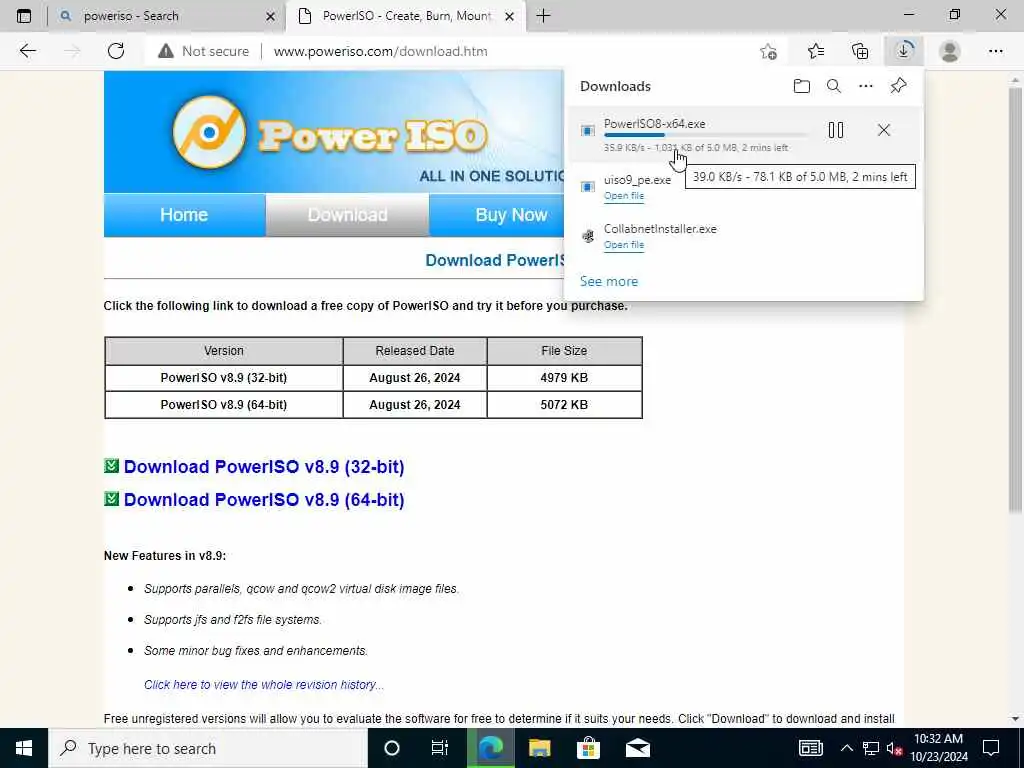The image size is (1024, 768).
Task: Open Cortana circle icon on taskbar
Action: (x=392, y=748)
